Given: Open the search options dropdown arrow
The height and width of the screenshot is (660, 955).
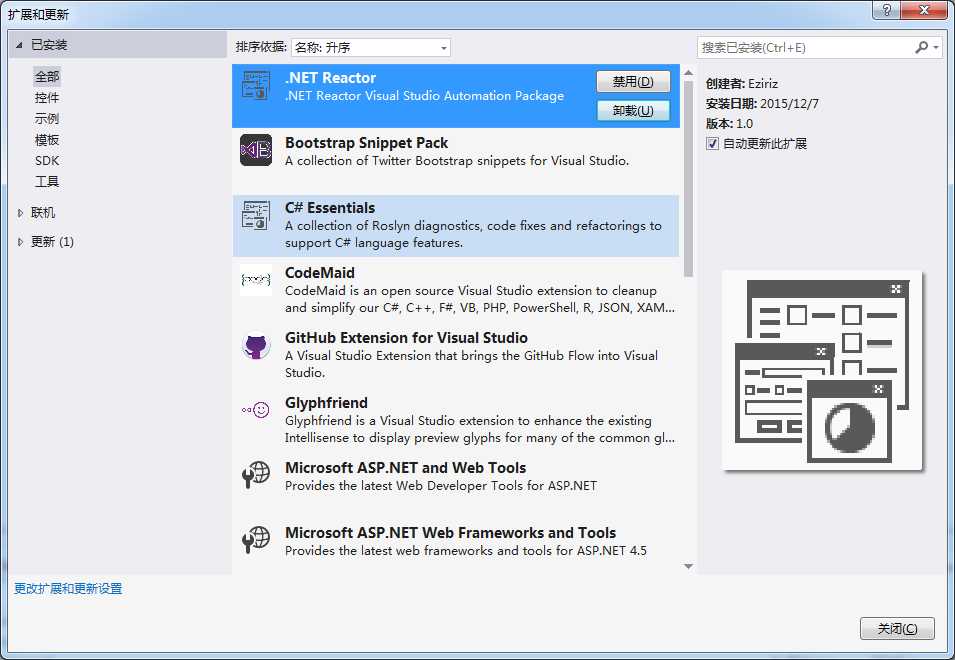Looking at the screenshot, I should pyautogui.click(x=936, y=47).
